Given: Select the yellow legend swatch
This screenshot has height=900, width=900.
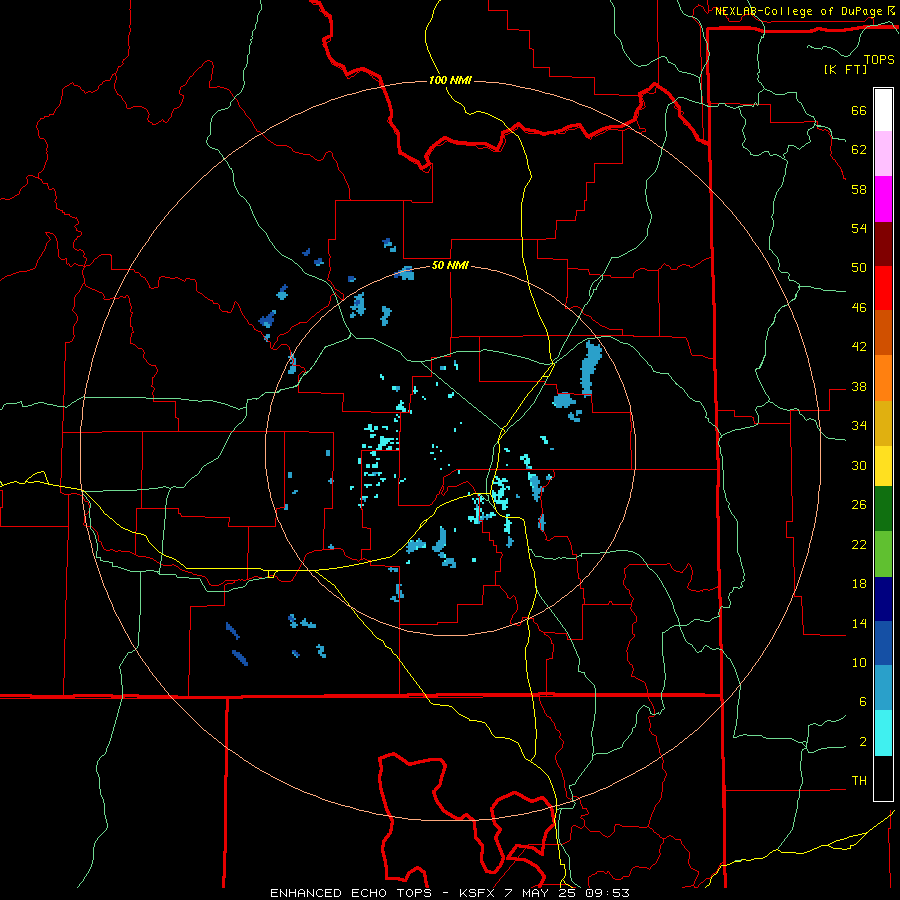Looking at the screenshot, I should 883,466.
